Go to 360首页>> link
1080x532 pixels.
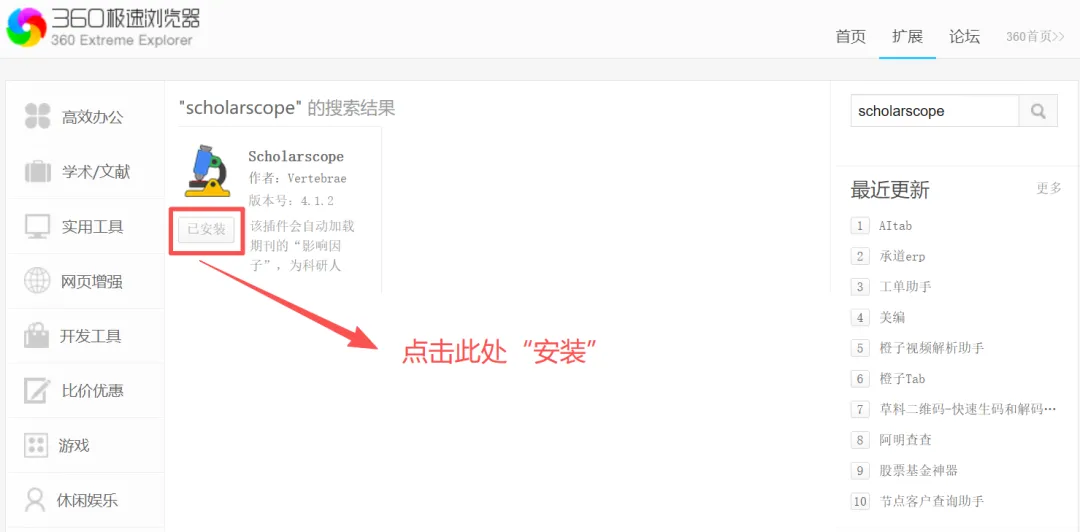pos(1035,37)
